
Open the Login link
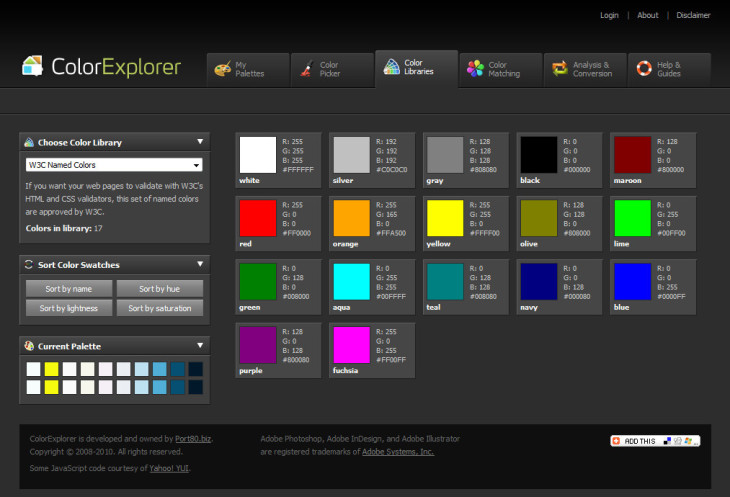point(609,16)
